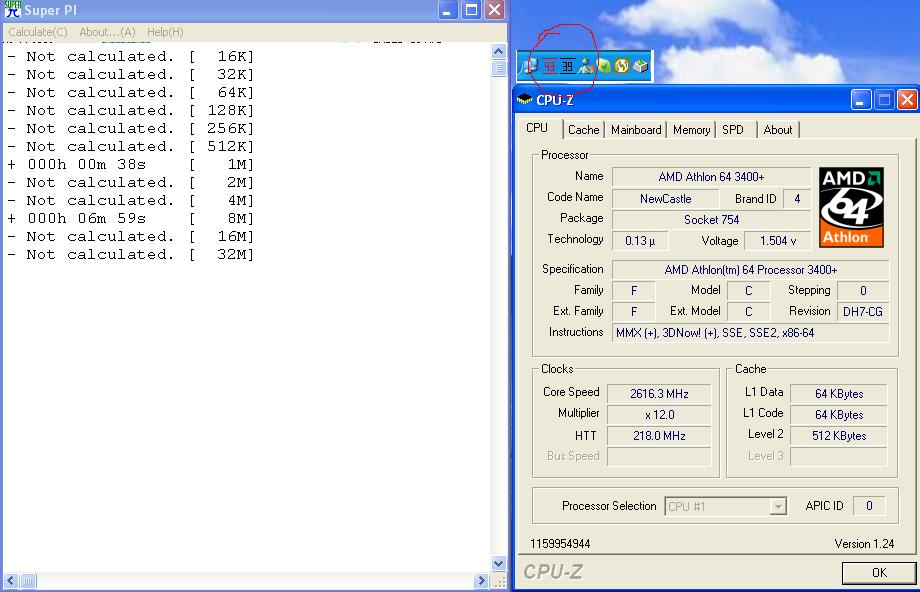Click the Level 2 value "512 KBytes"
This screenshot has width=920, height=592.
pyautogui.click(x=838, y=436)
